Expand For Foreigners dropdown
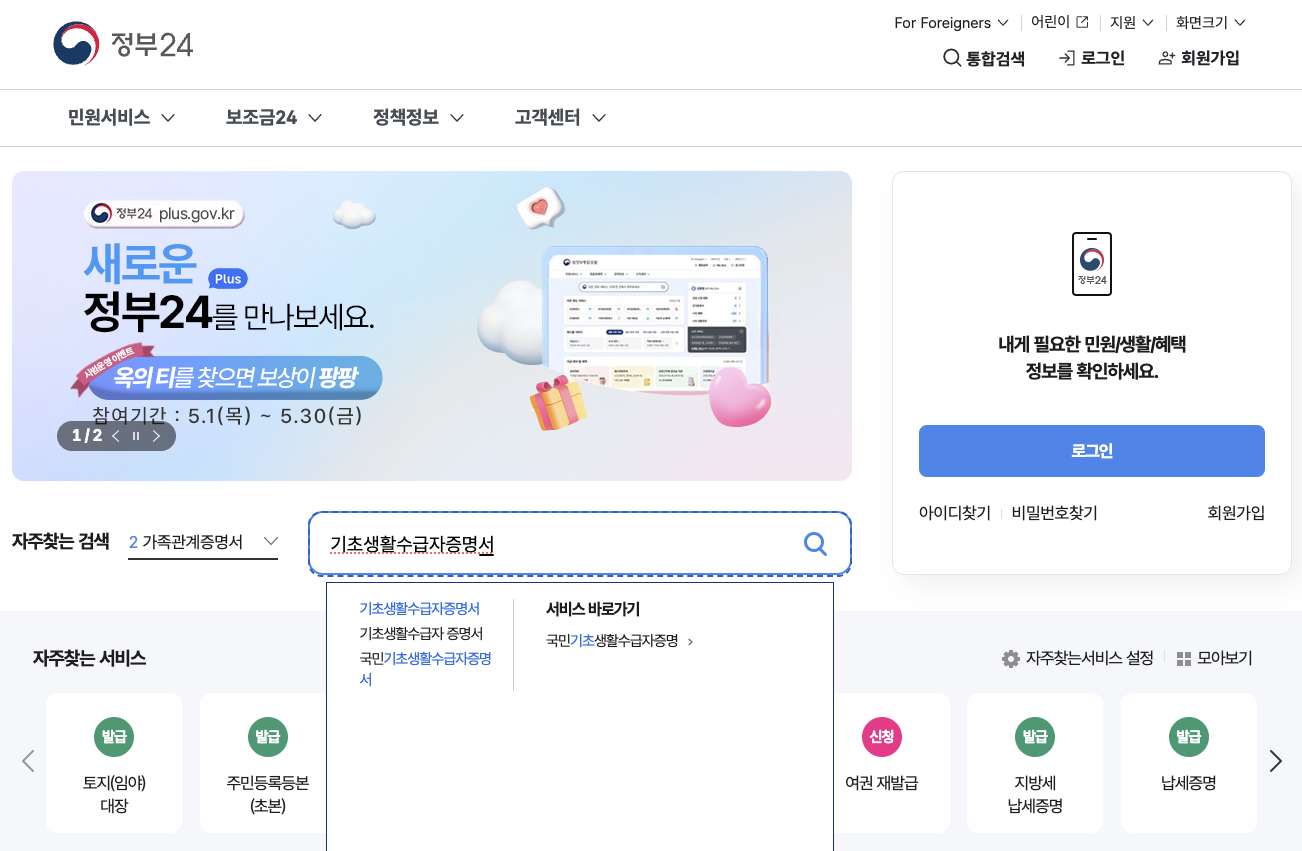Image resolution: width=1302 pixels, height=851 pixels. click(x=950, y=22)
